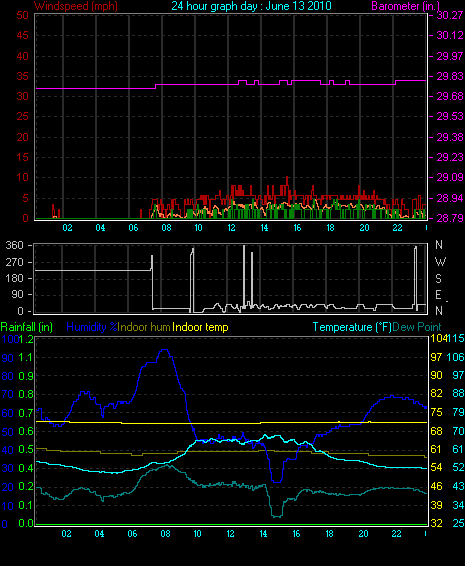Click hour label 12 under the windspeed graph

231,228
